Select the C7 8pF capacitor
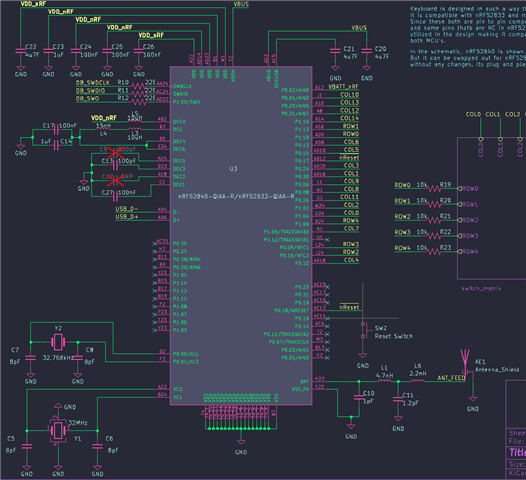This screenshot has height=480, width=526. point(31,358)
